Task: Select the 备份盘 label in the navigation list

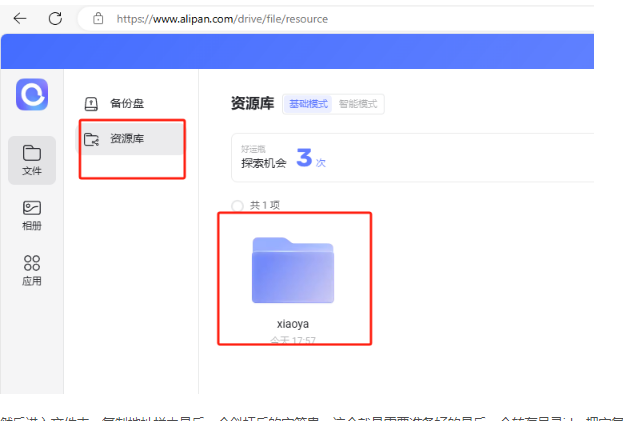Action: click(x=127, y=102)
